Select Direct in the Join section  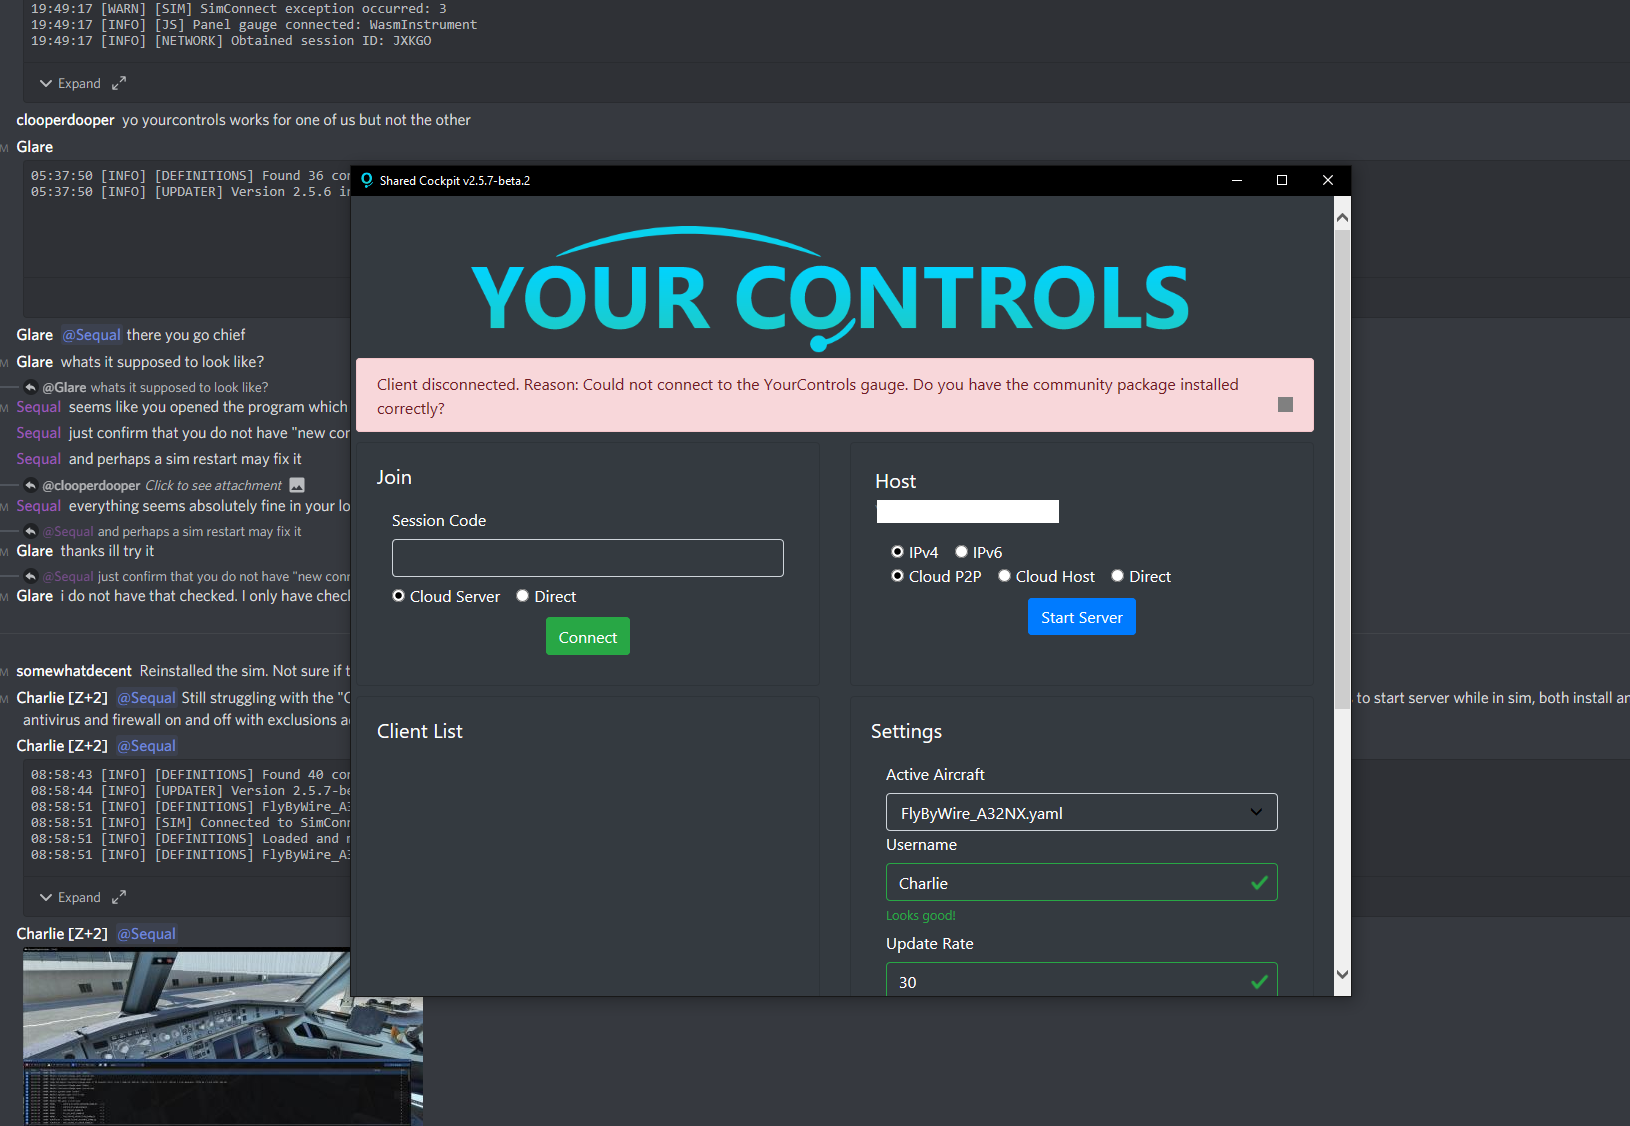point(522,595)
